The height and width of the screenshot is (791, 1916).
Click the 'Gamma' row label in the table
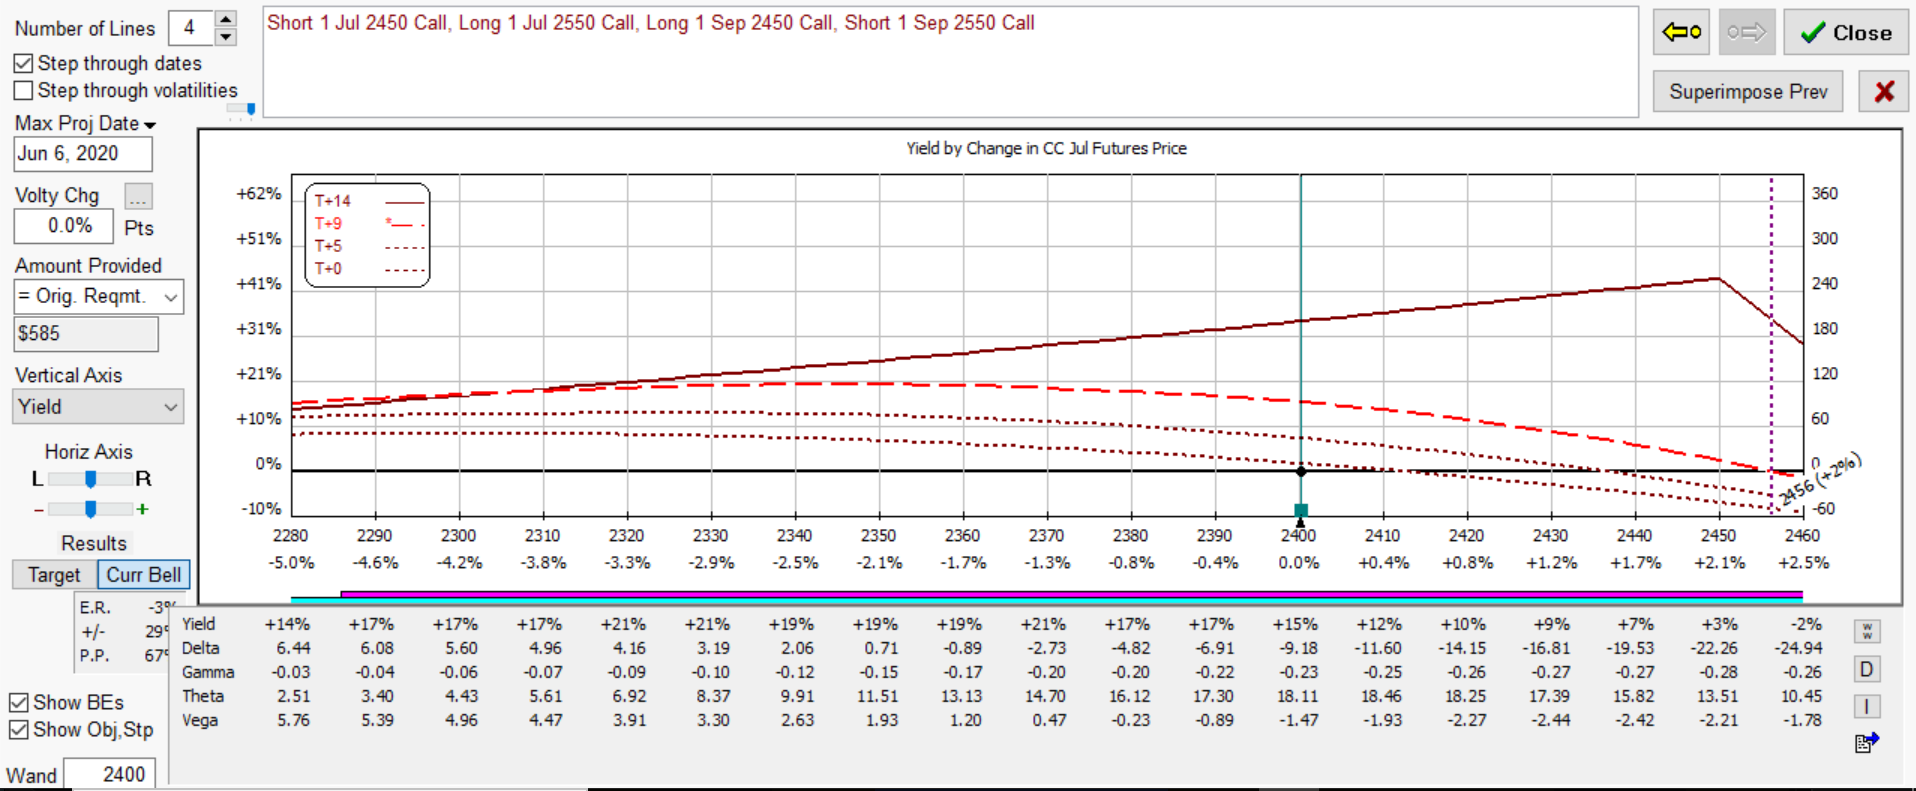[x=208, y=672]
